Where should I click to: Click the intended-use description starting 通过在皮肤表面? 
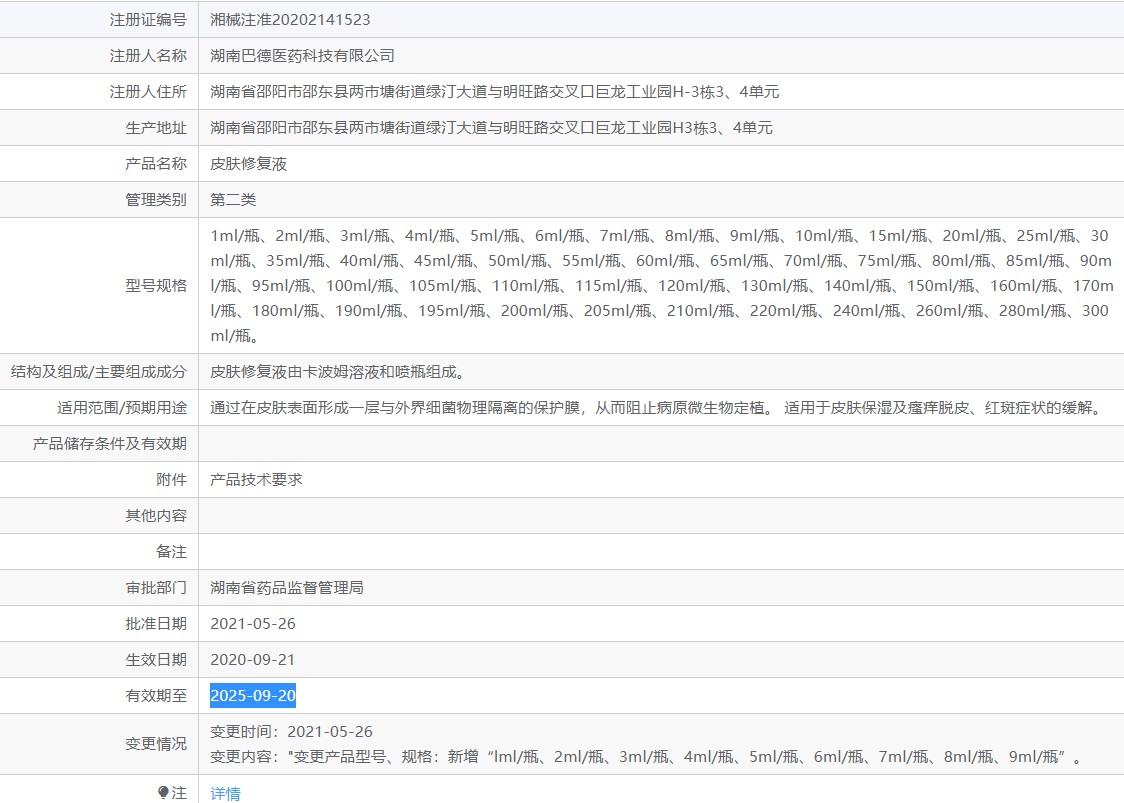657,407
